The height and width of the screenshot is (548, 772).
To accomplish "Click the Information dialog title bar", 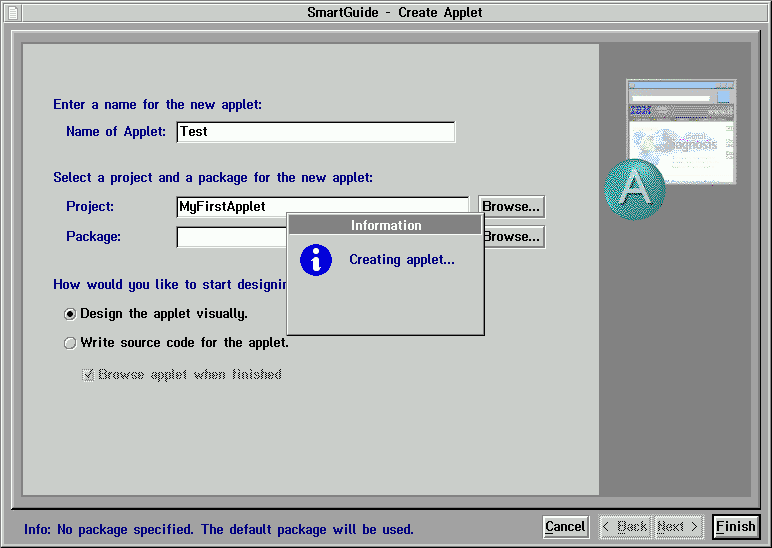I will [x=385, y=226].
